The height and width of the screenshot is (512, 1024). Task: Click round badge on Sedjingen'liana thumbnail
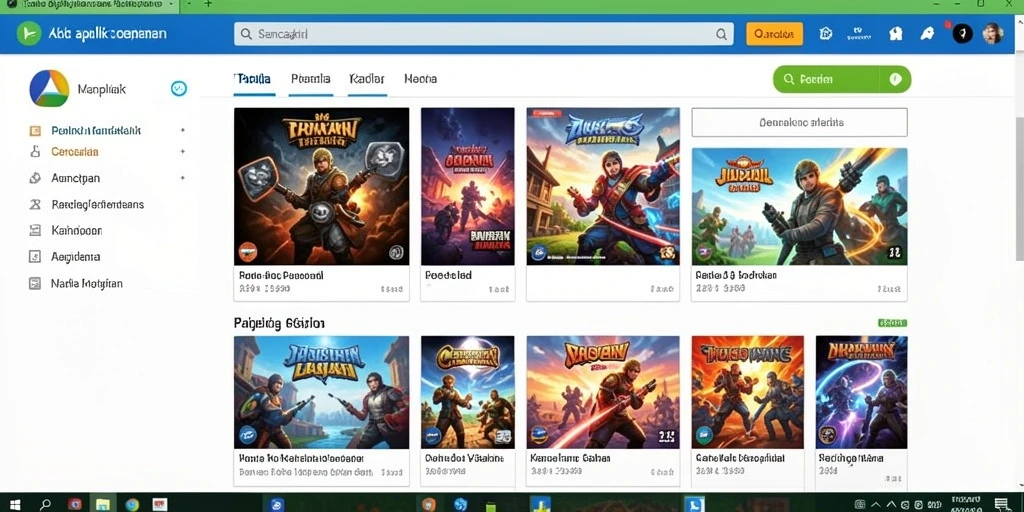pos(829,435)
